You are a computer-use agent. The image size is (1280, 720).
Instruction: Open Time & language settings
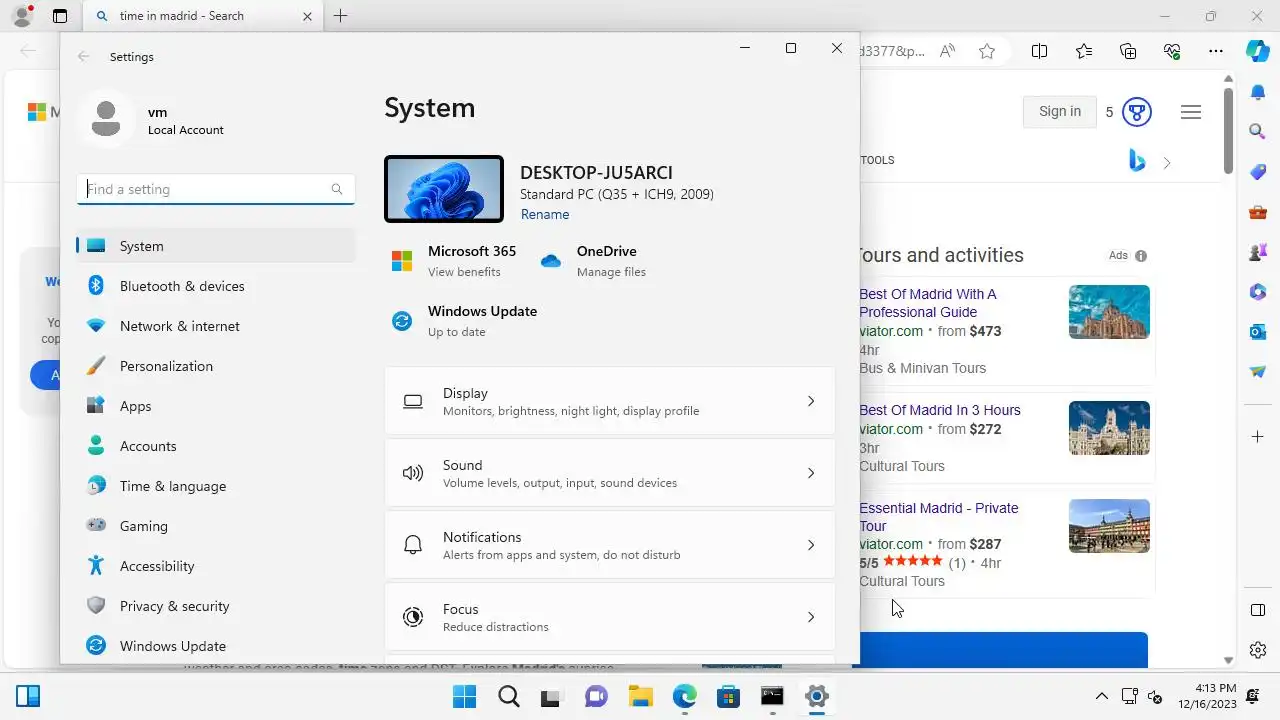pos(215,486)
